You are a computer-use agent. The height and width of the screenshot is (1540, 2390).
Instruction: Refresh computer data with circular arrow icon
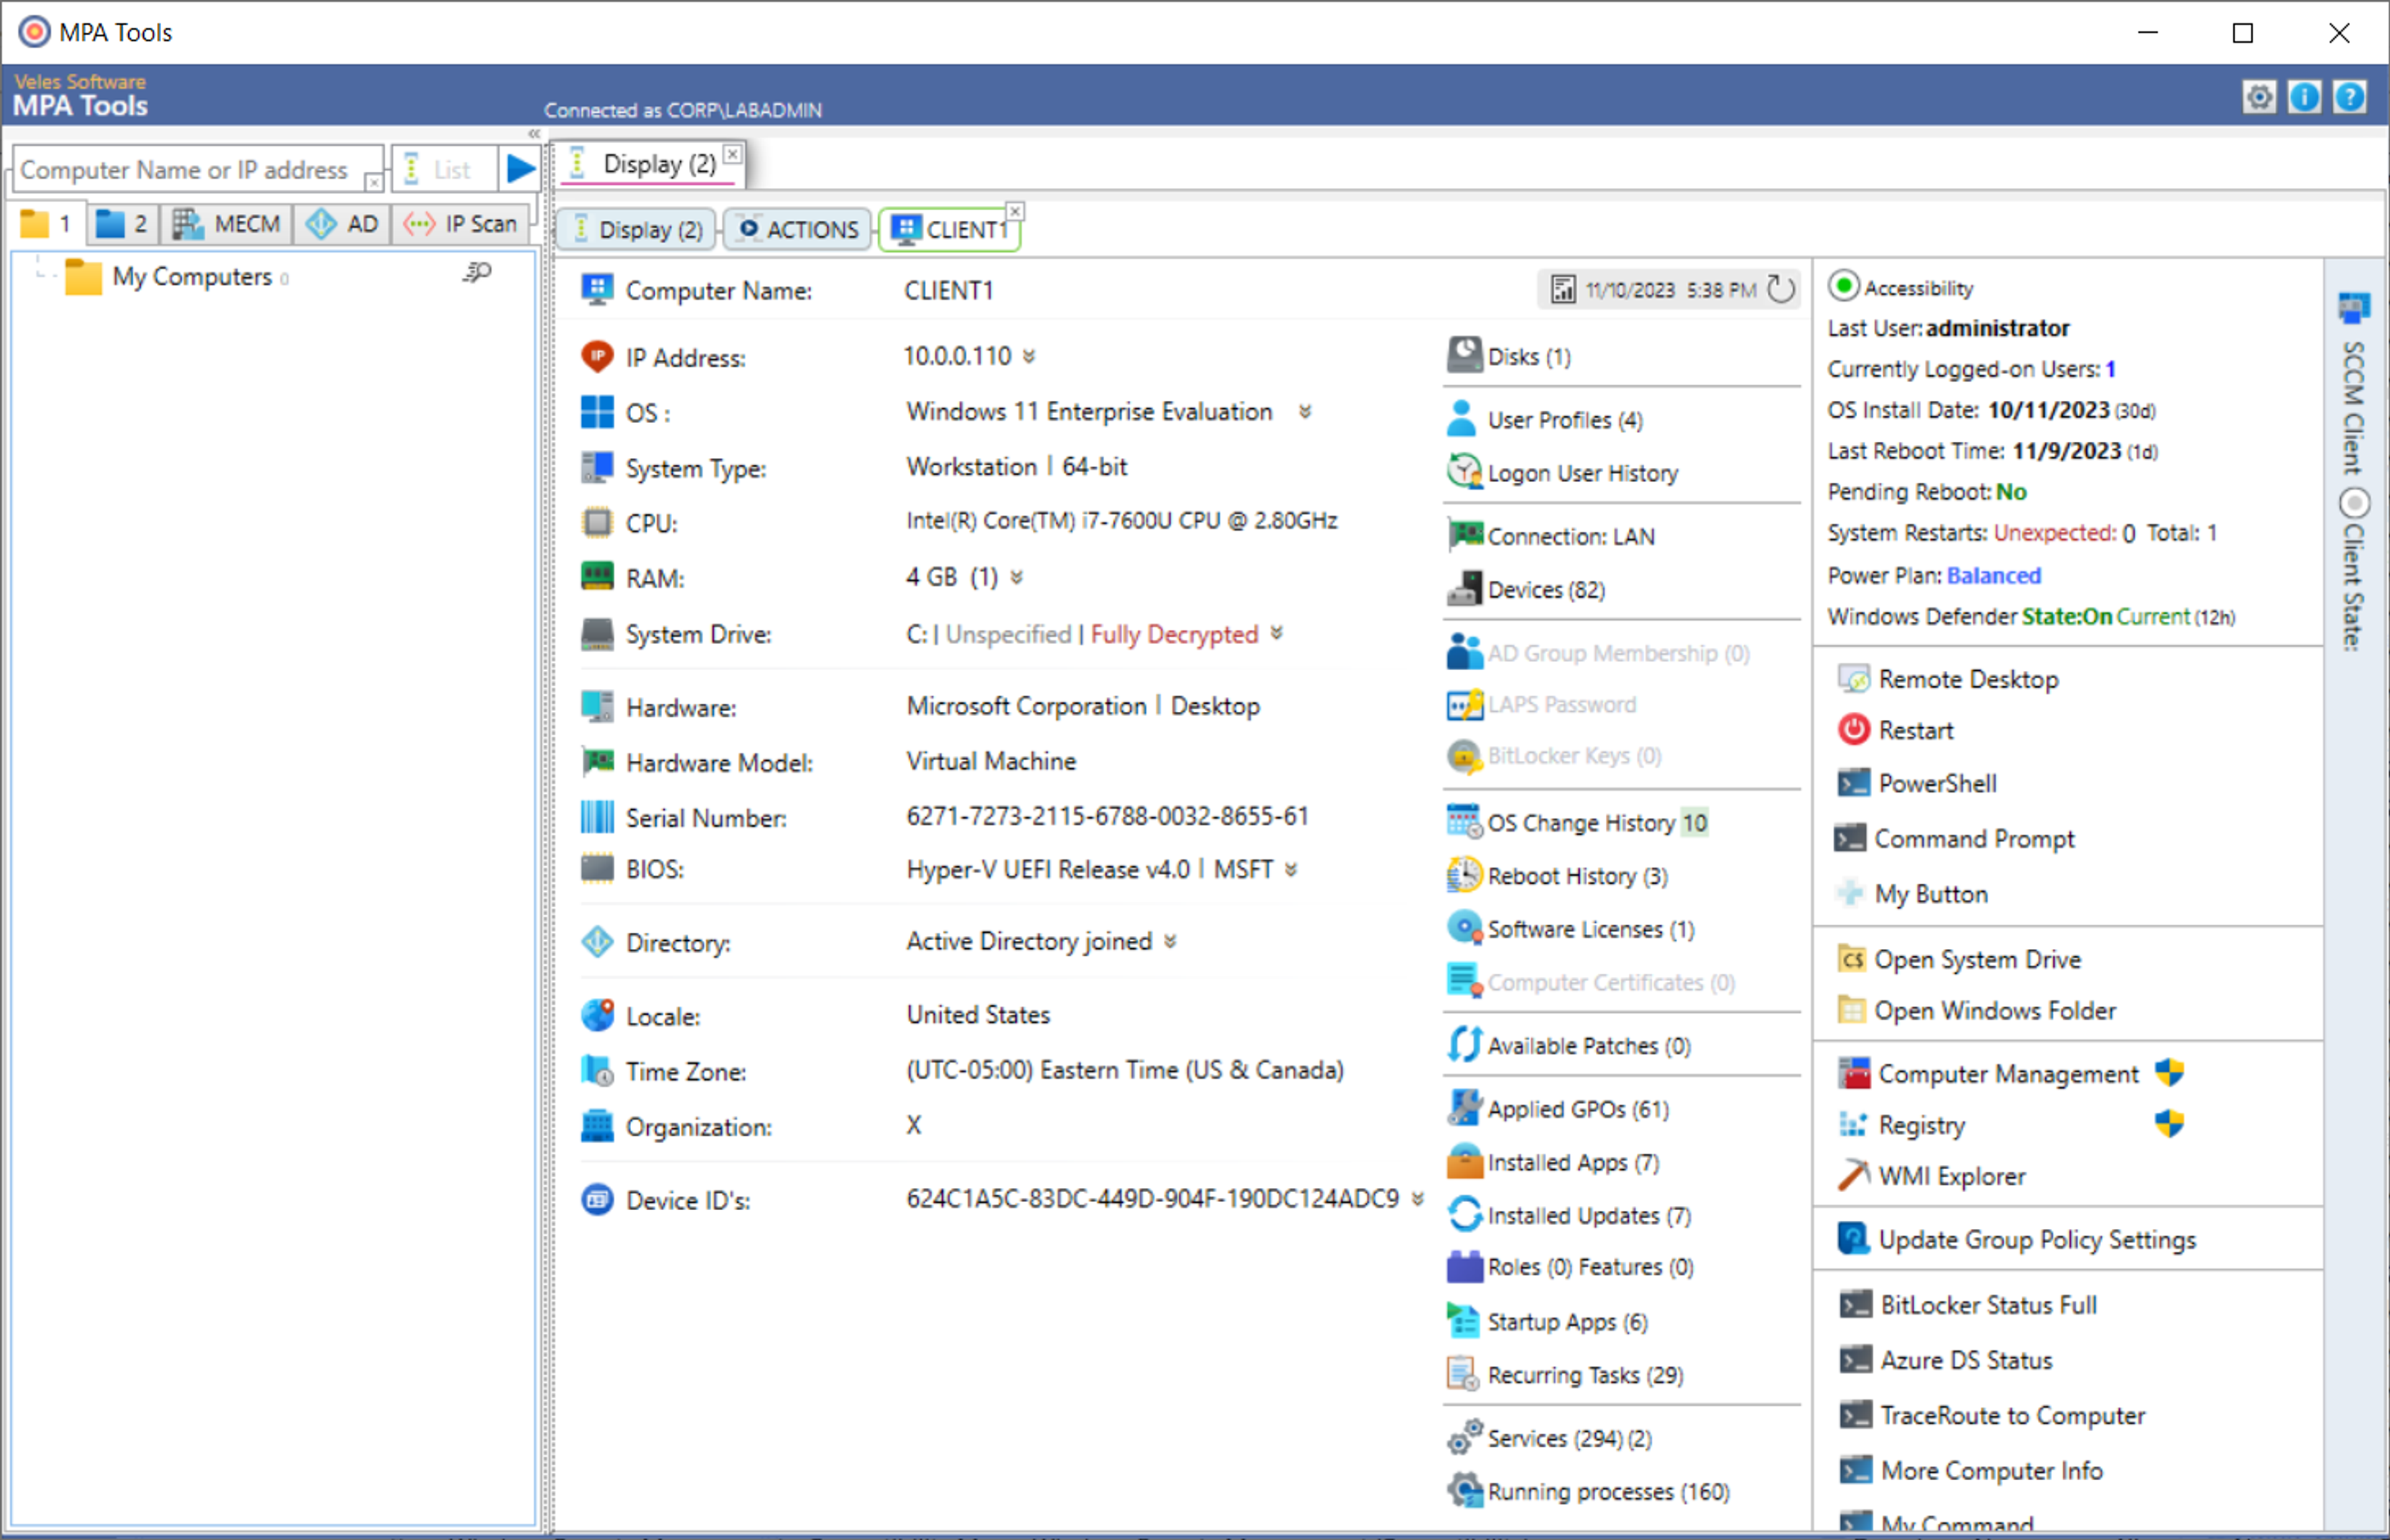[x=1781, y=290]
